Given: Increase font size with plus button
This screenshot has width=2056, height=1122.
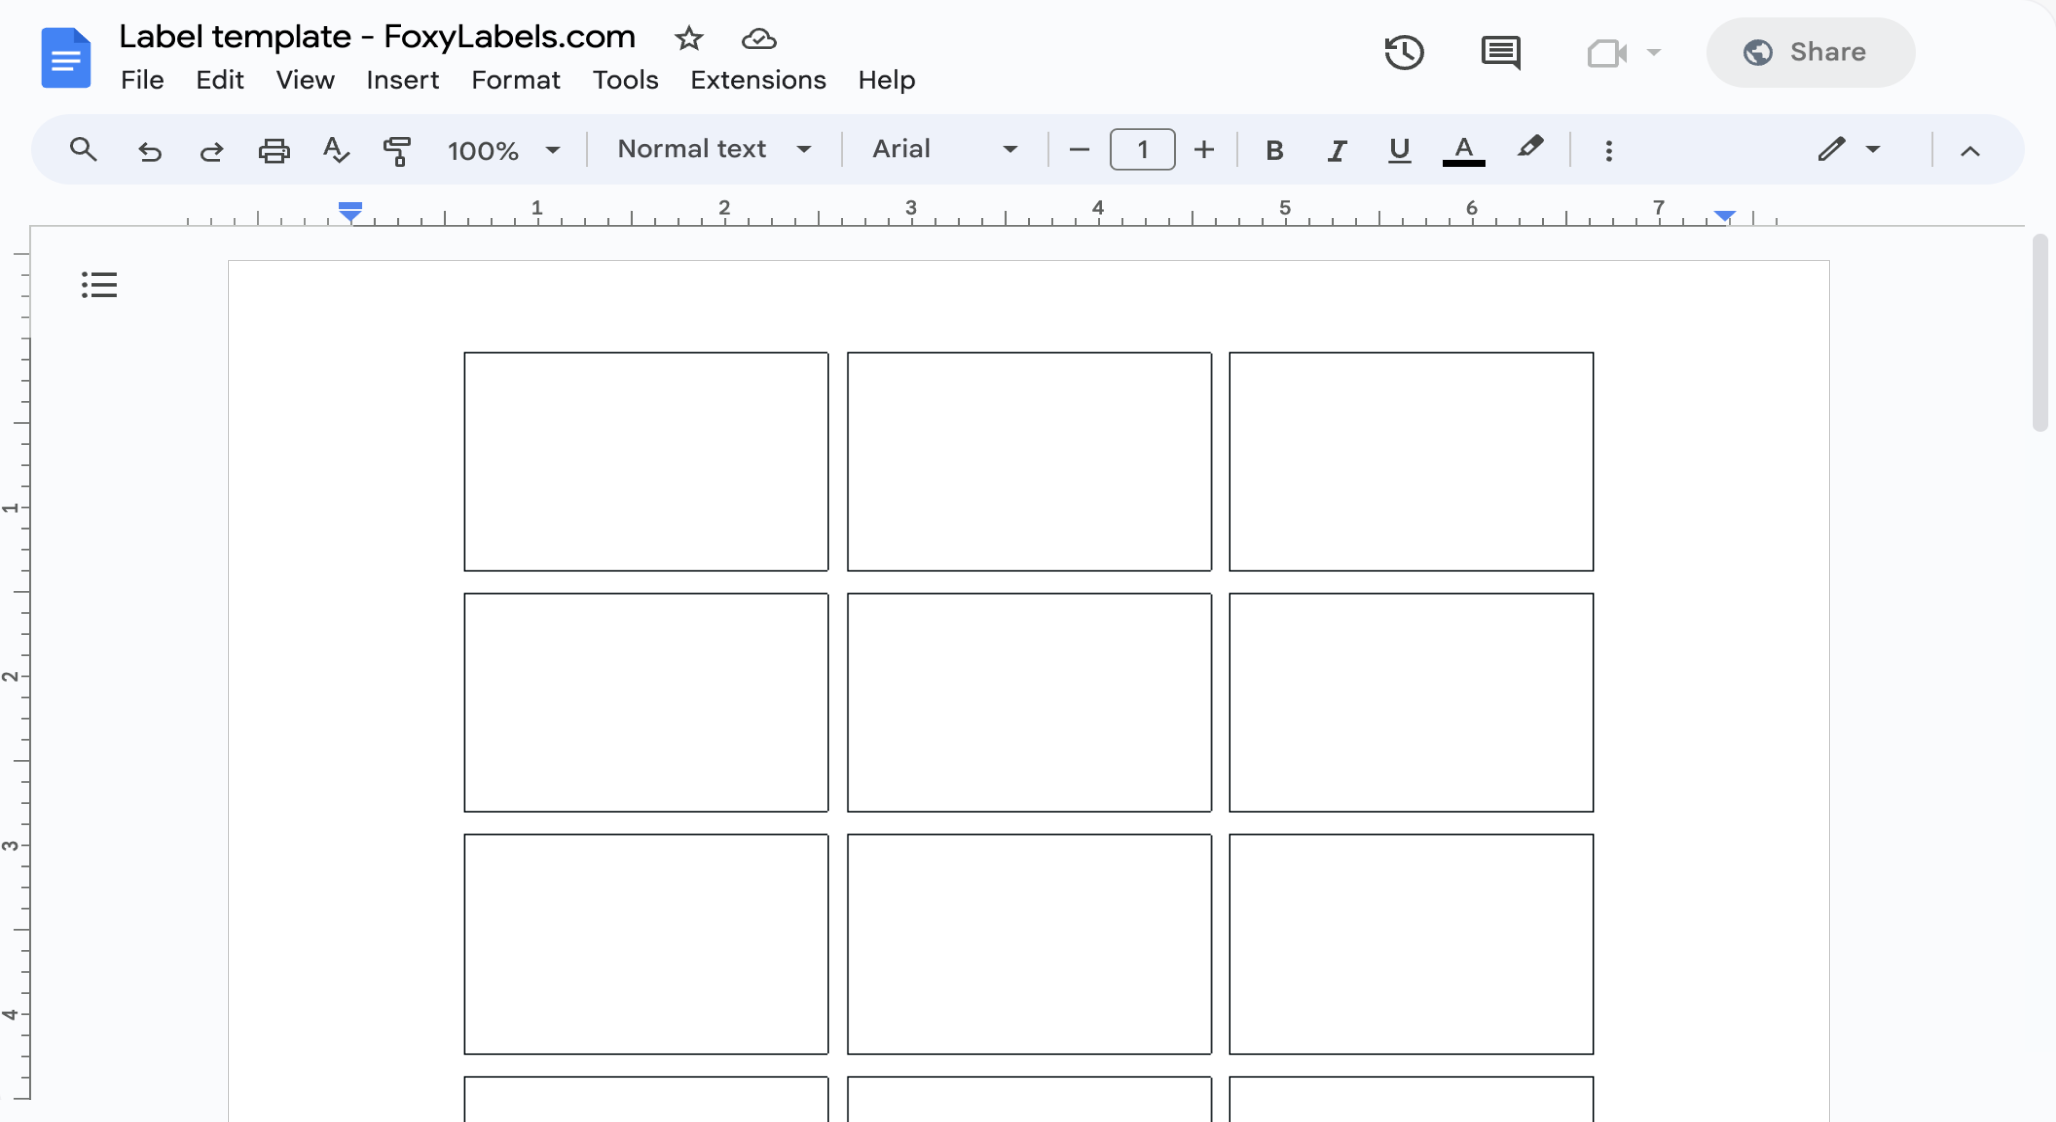Looking at the screenshot, I should coord(1204,150).
